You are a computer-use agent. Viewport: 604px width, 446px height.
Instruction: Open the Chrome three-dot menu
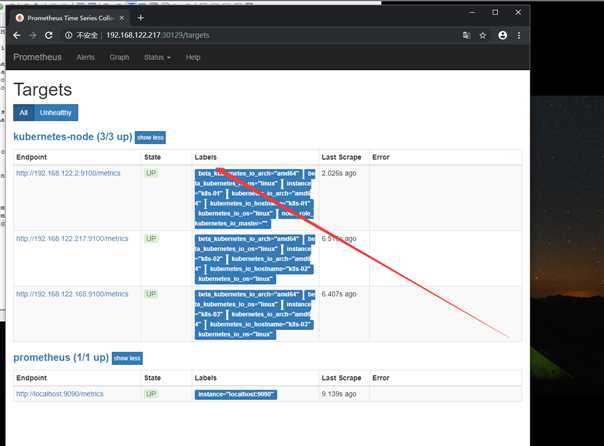pyautogui.click(x=519, y=35)
